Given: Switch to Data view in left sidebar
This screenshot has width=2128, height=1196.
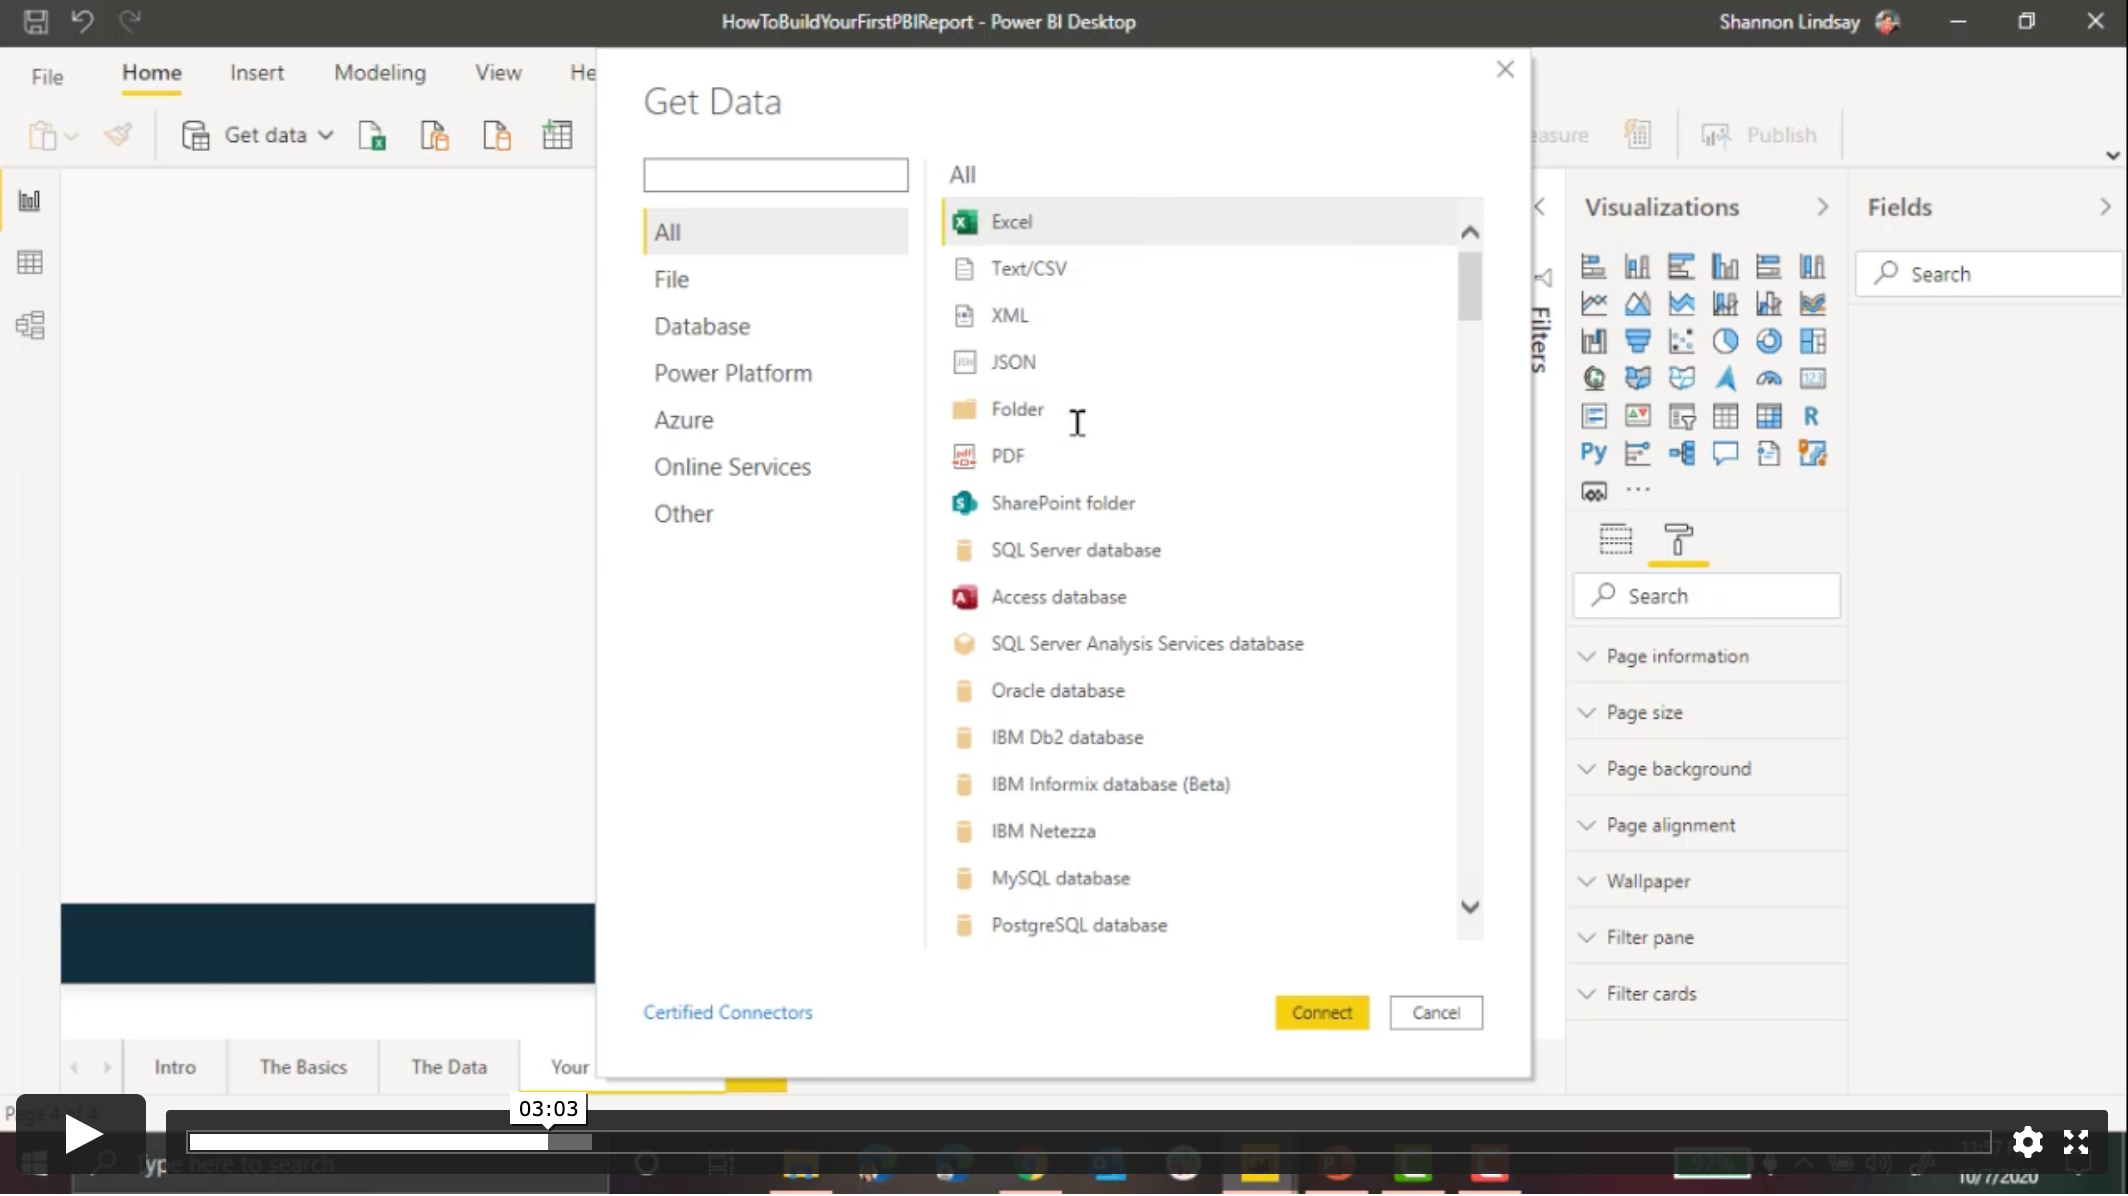Looking at the screenshot, I should (x=30, y=263).
